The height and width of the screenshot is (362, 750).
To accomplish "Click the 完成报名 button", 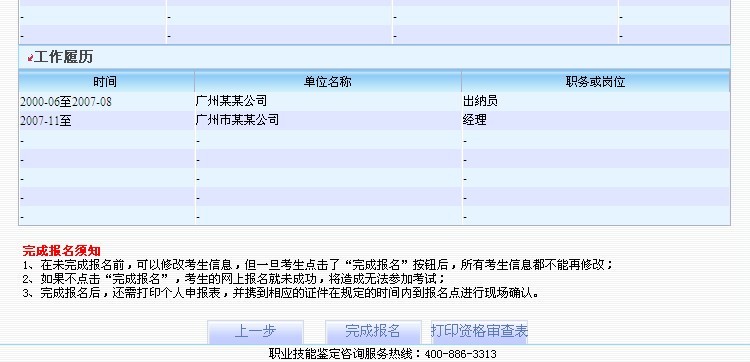I will [x=373, y=331].
